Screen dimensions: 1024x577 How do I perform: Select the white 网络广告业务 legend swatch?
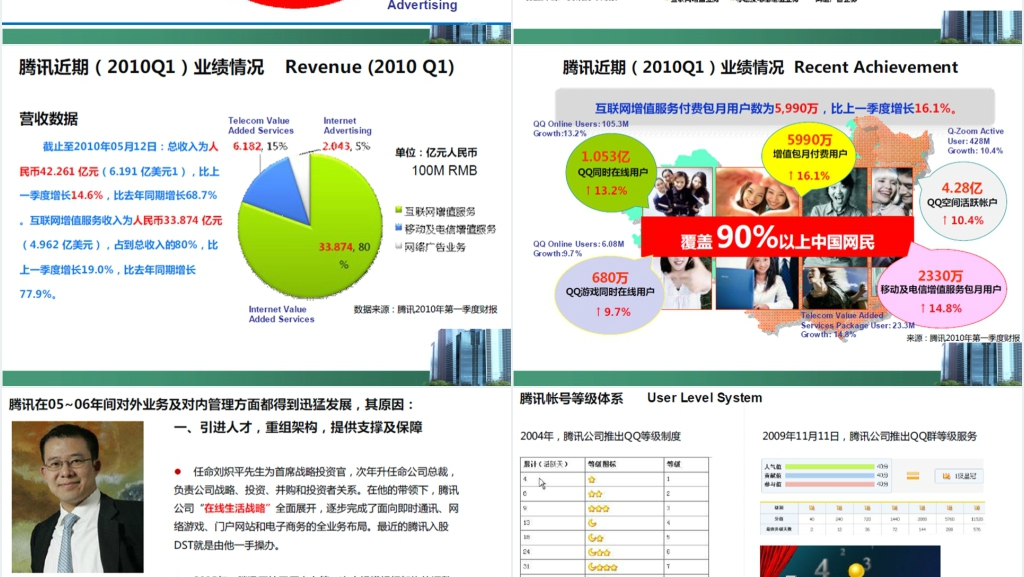[398, 246]
